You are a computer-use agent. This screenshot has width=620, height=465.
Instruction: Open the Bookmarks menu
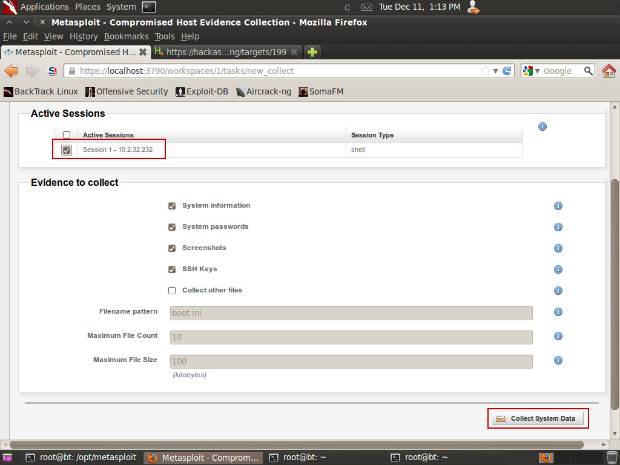point(124,36)
